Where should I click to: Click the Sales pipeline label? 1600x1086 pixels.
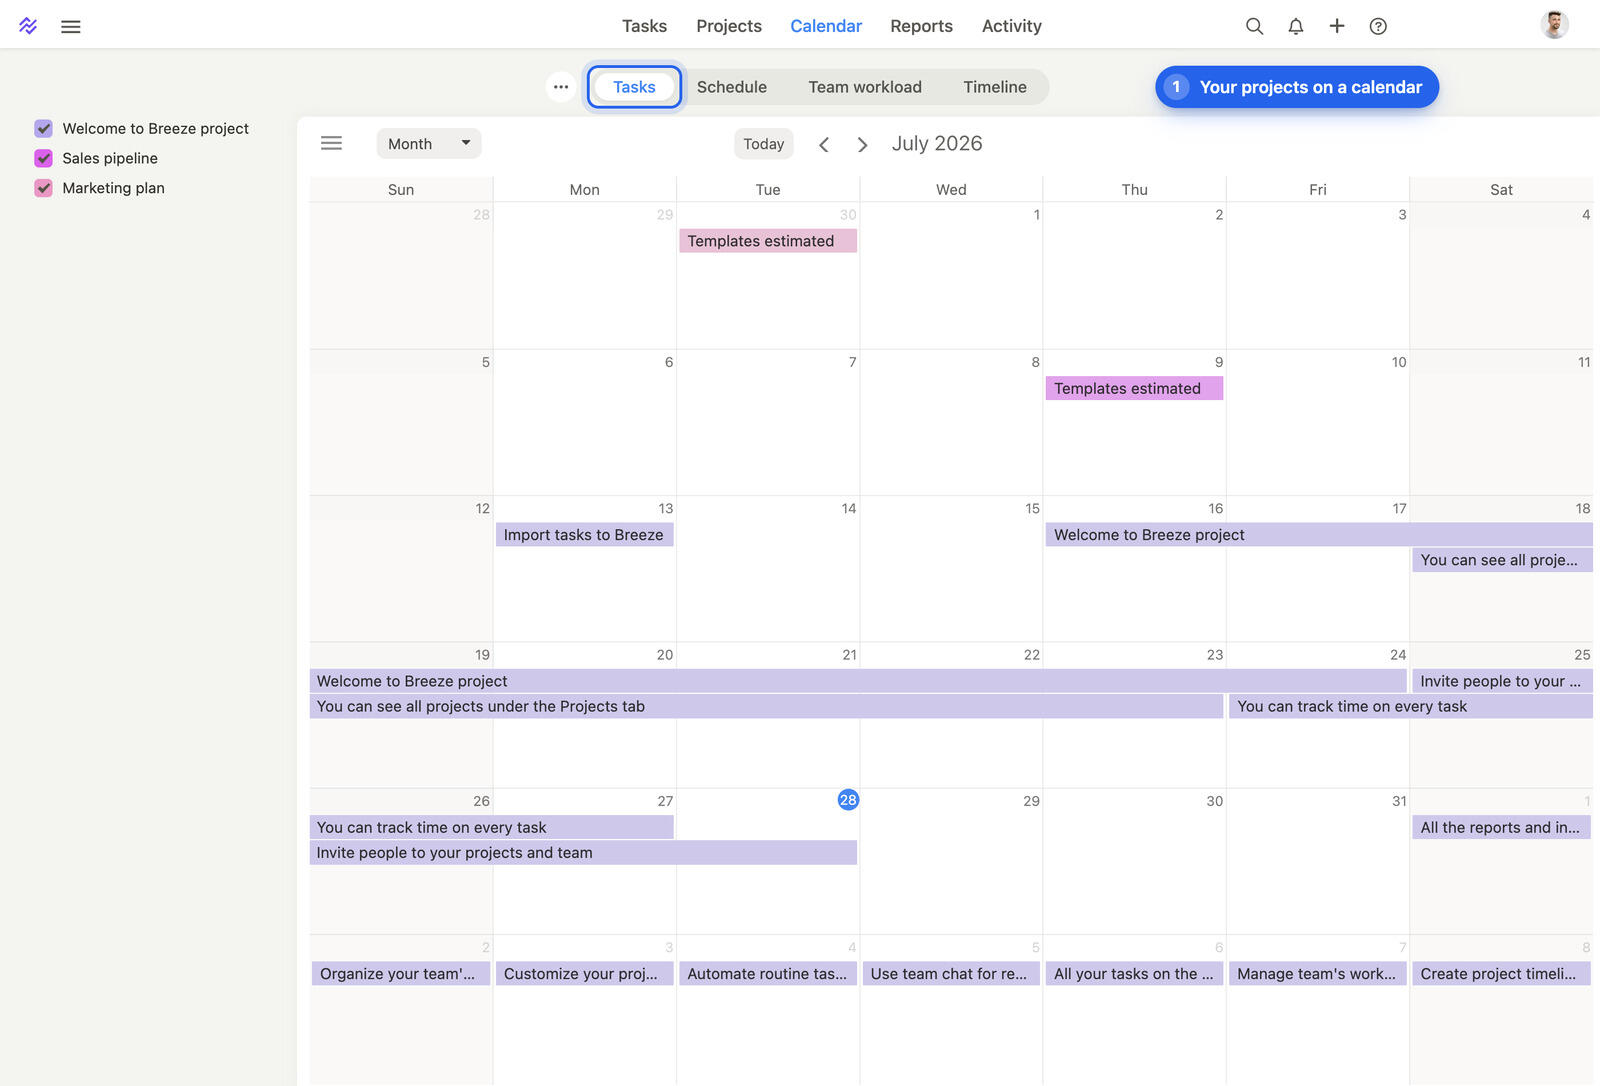pyautogui.click(x=110, y=158)
